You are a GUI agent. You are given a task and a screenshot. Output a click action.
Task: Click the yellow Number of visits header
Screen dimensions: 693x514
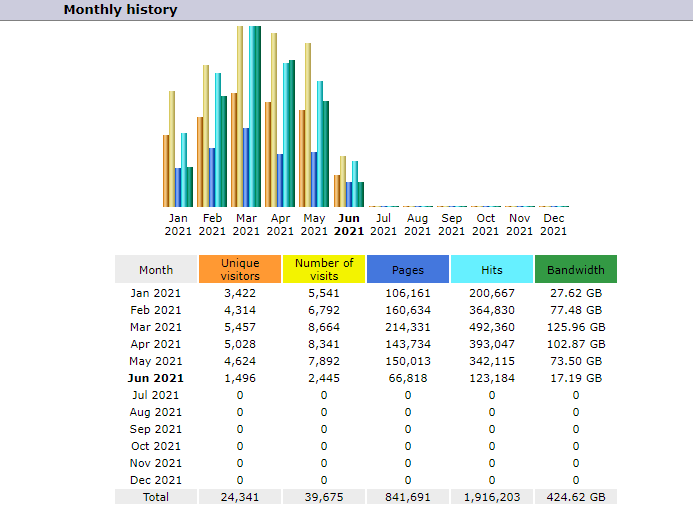[x=324, y=269]
